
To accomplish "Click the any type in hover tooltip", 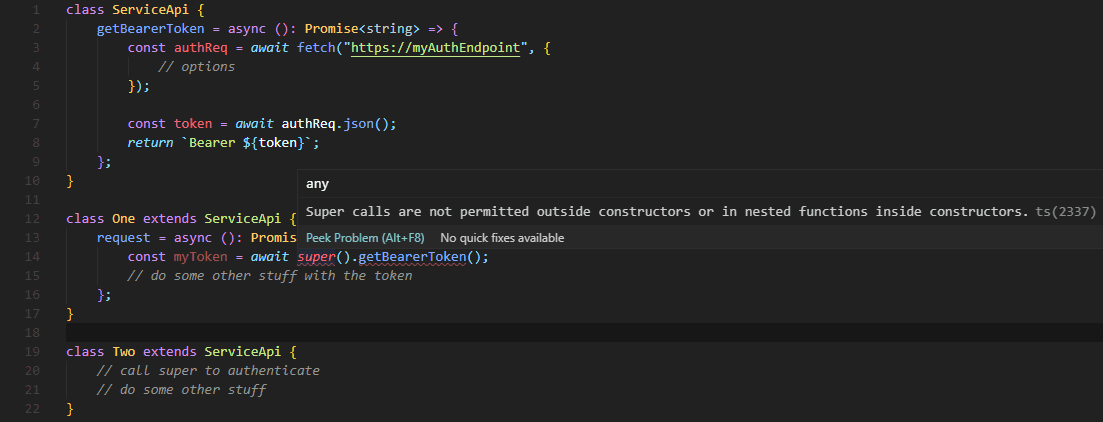I will [x=317, y=184].
